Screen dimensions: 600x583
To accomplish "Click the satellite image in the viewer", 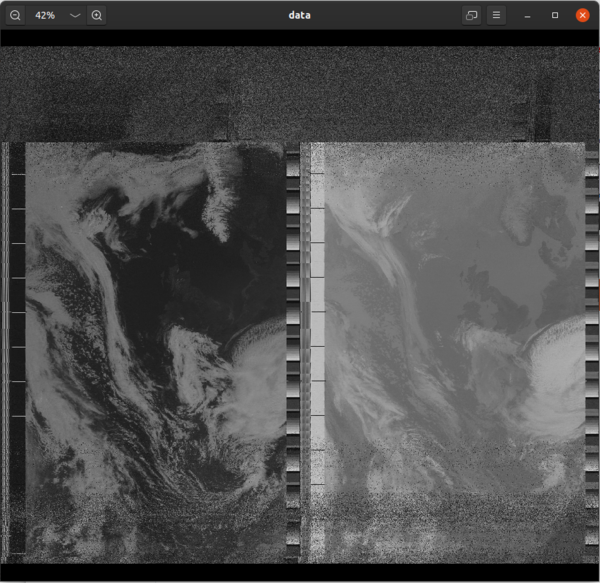I will click(300, 305).
